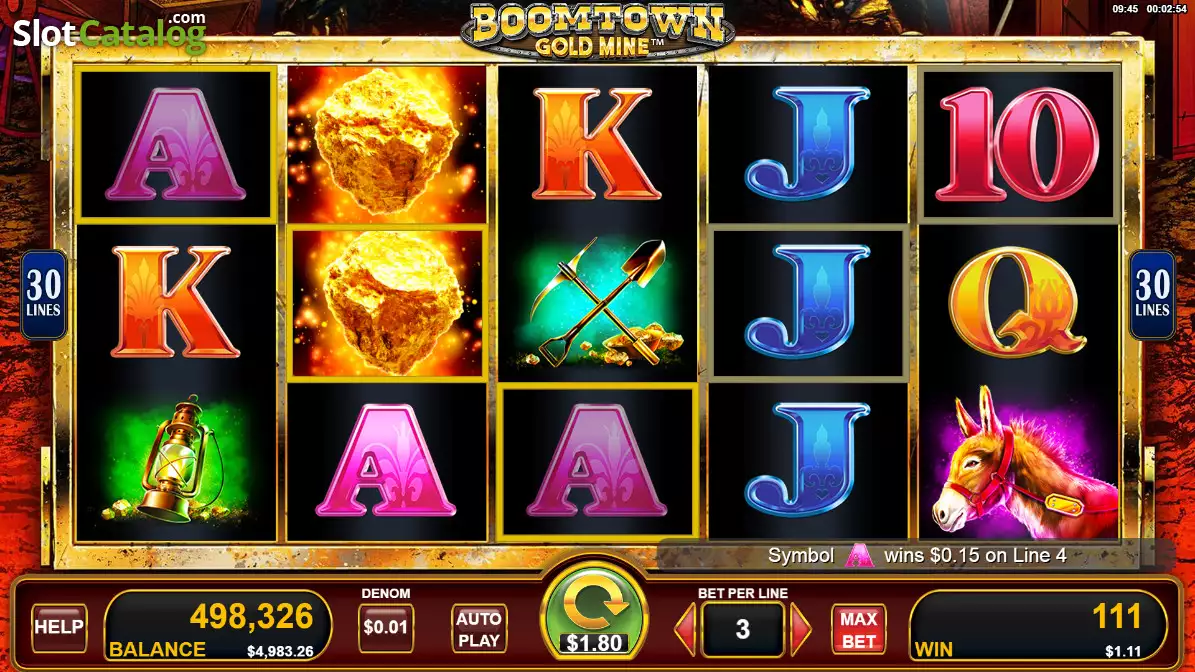Click the left 30 LINES badge
Viewport: 1195px width, 672px height.
point(43,294)
